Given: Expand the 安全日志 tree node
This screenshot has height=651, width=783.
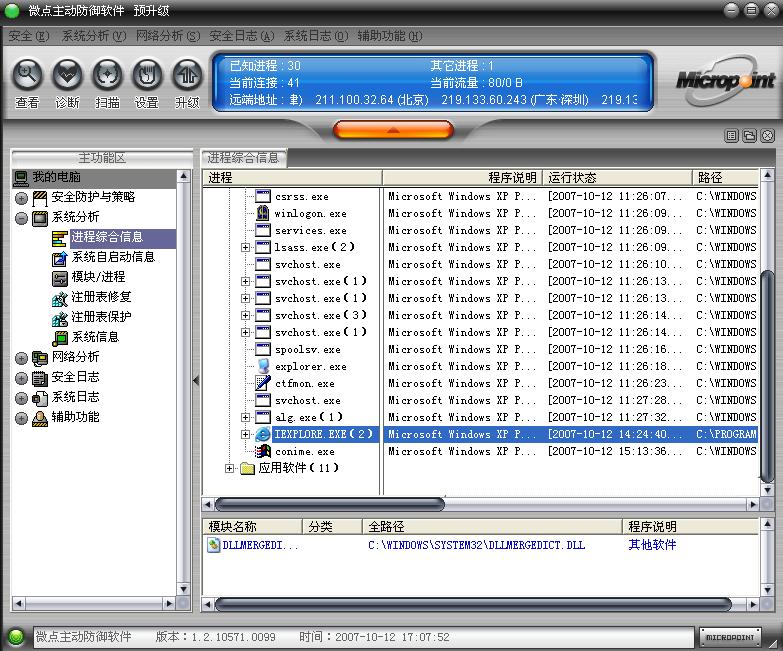Looking at the screenshot, I should (x=21, y=378).
